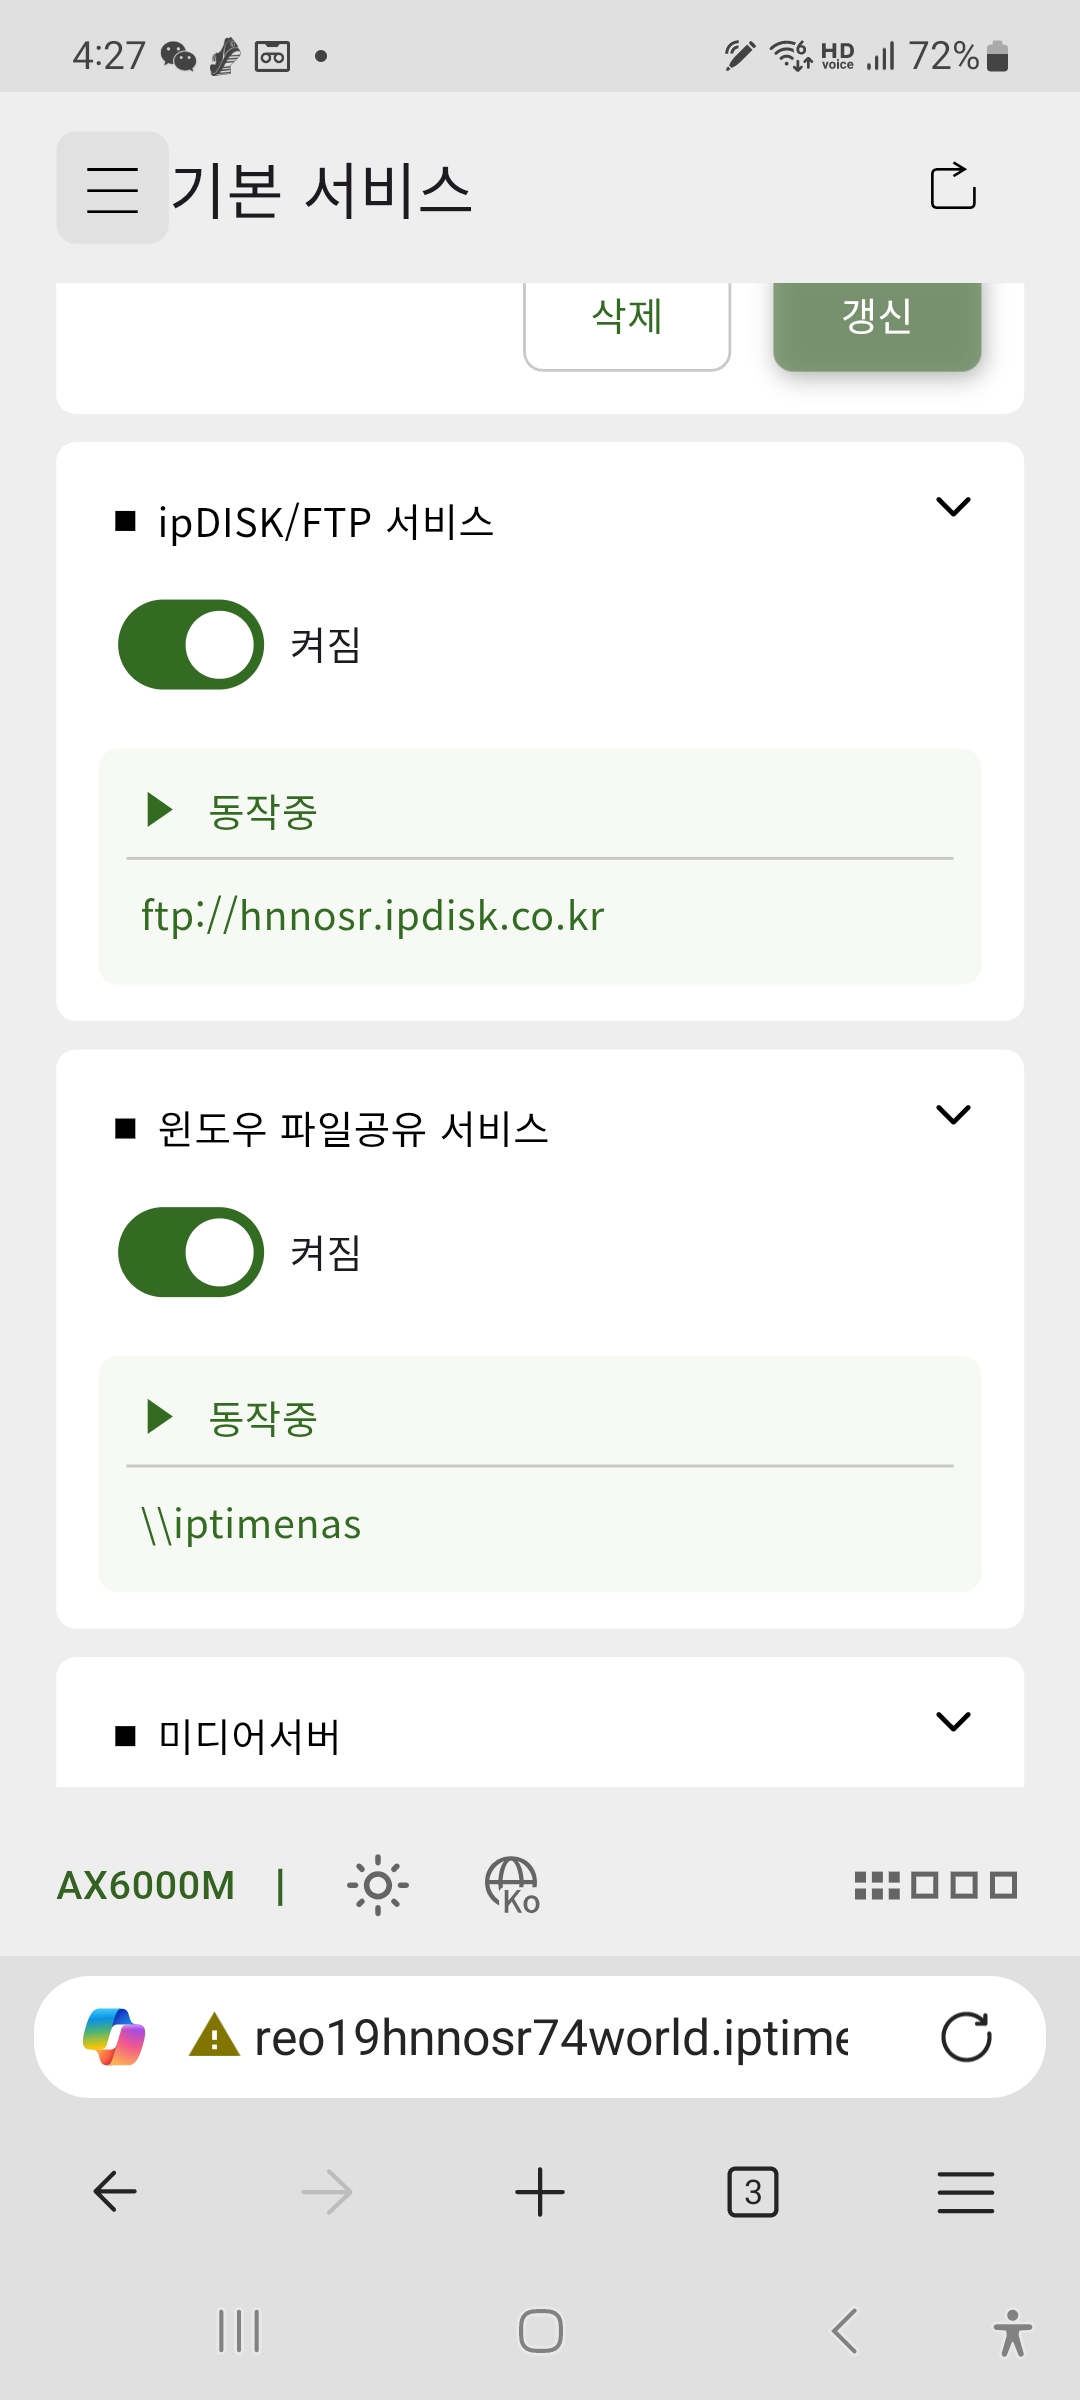Tap the share/export icon in header
This screenshot has height=2400, width=1080.
(953, 186)
